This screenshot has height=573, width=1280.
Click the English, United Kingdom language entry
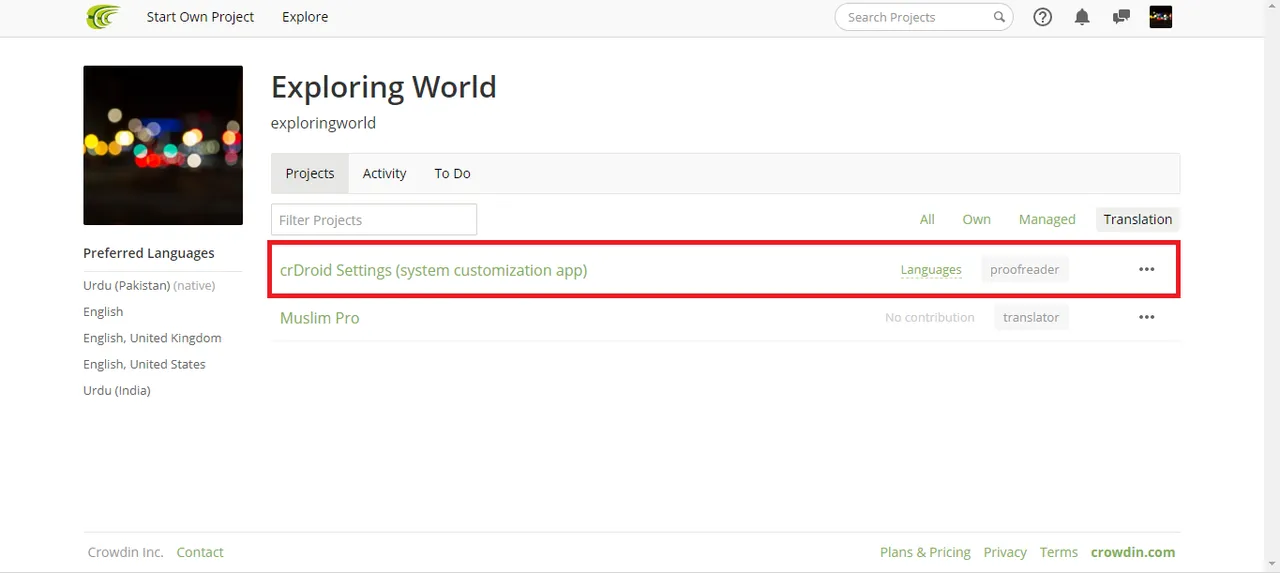coord(152,338)
